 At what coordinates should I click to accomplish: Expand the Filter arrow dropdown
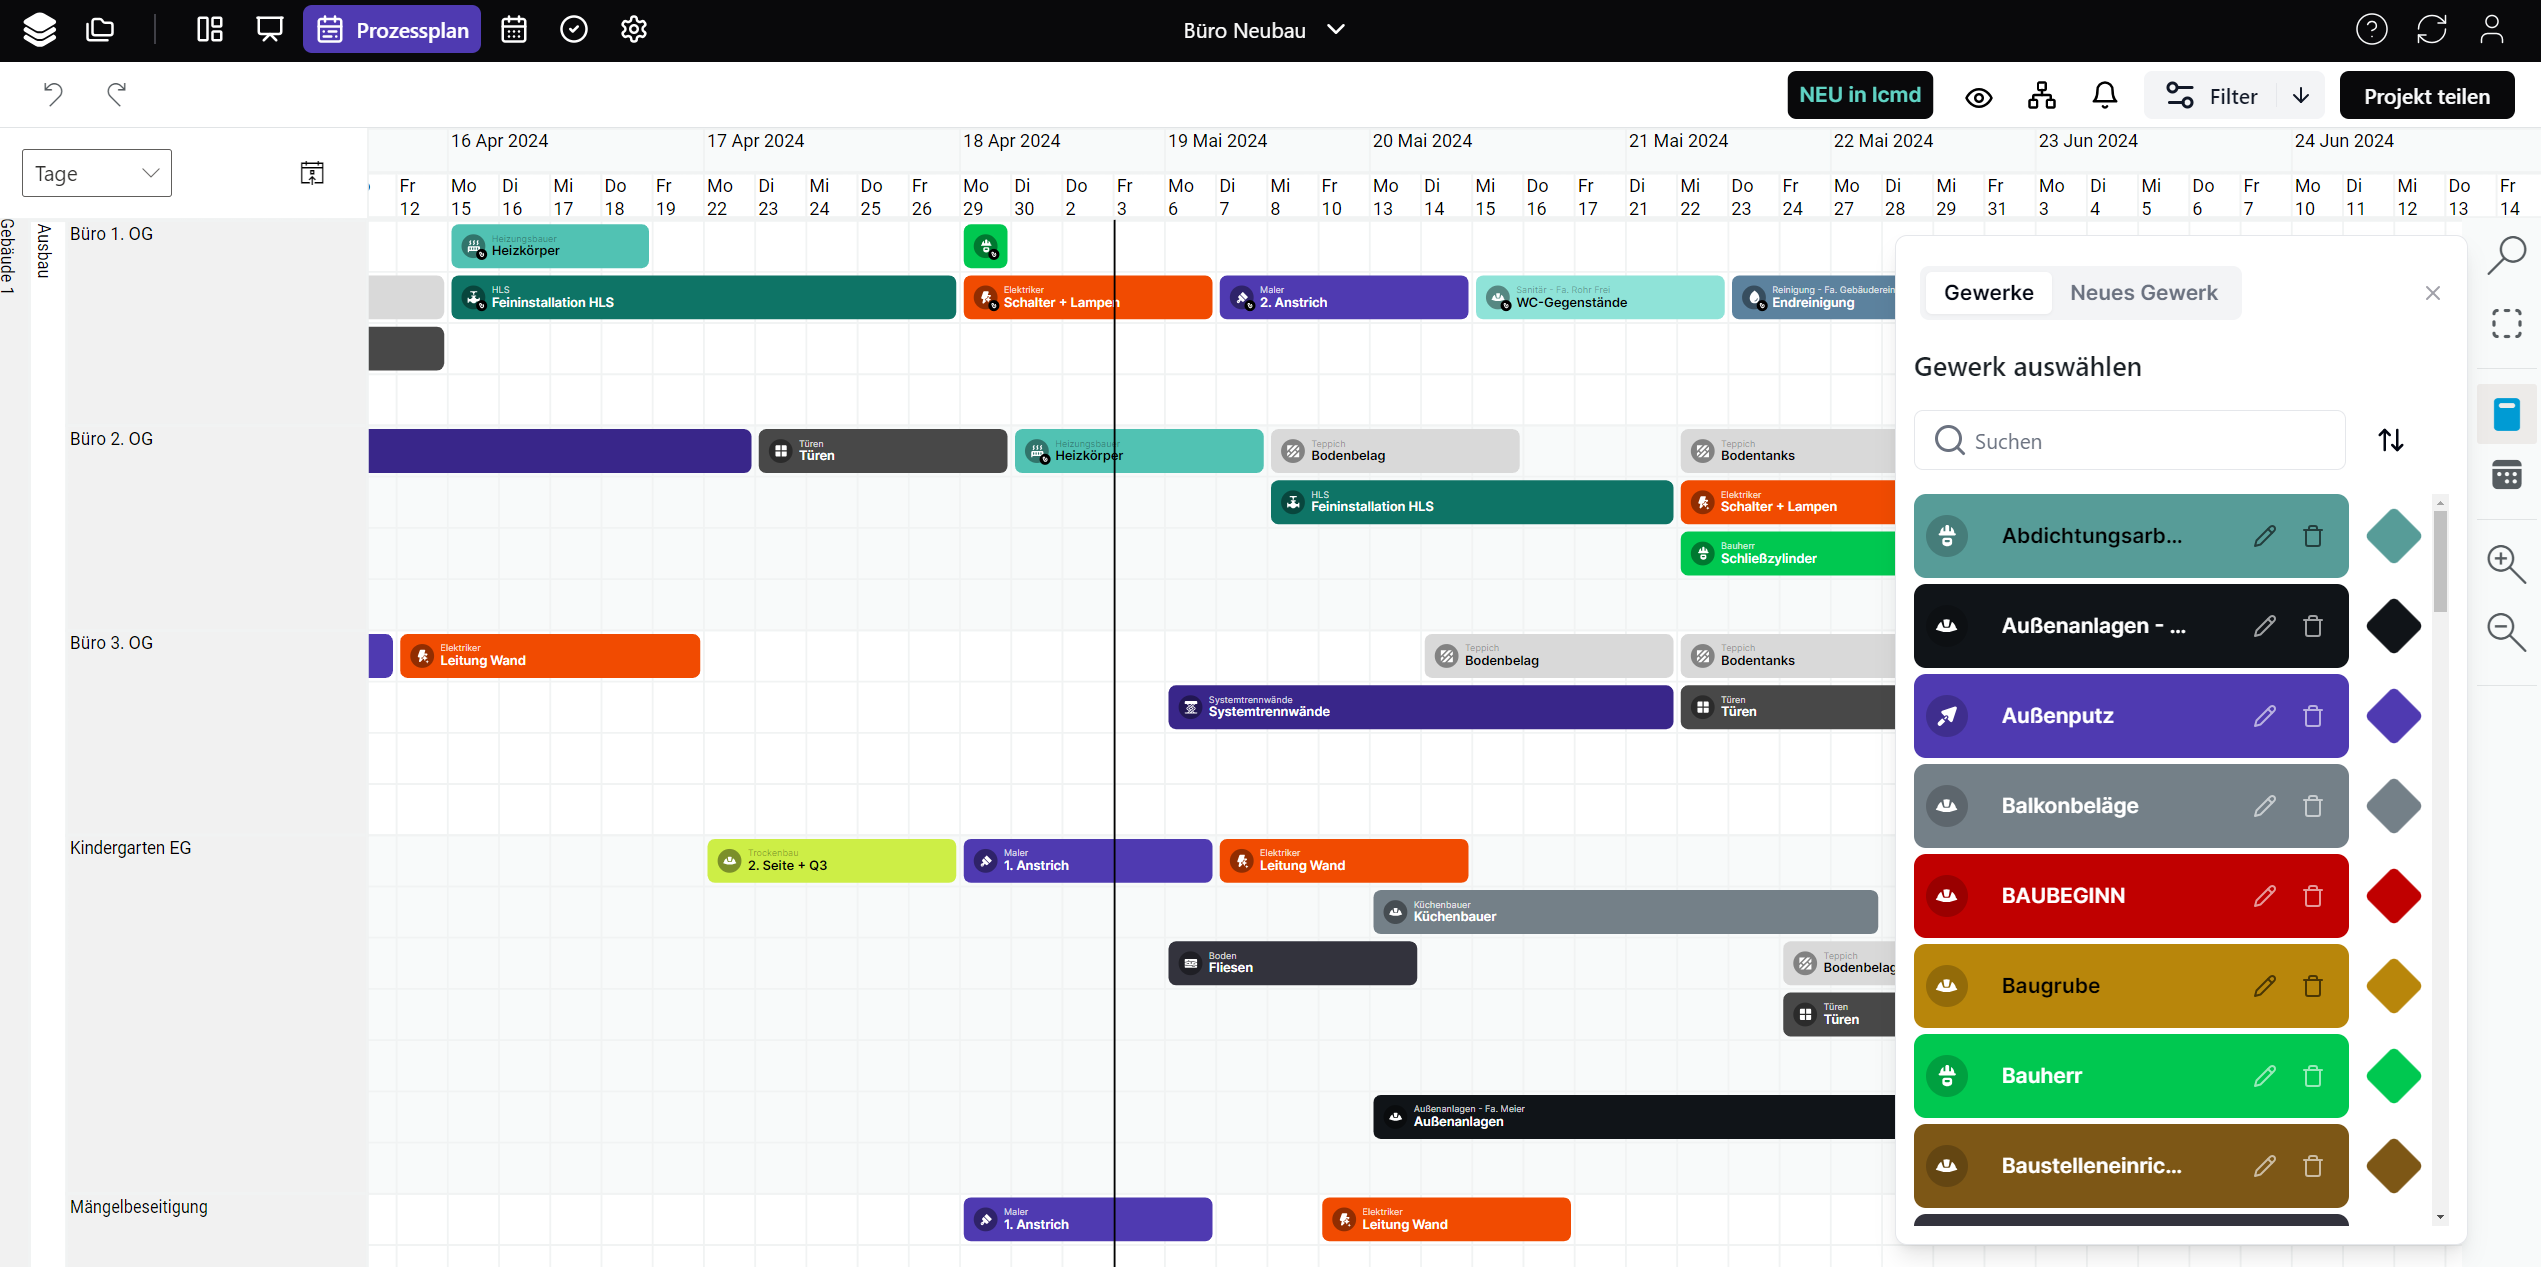(x=2301, y=96)
